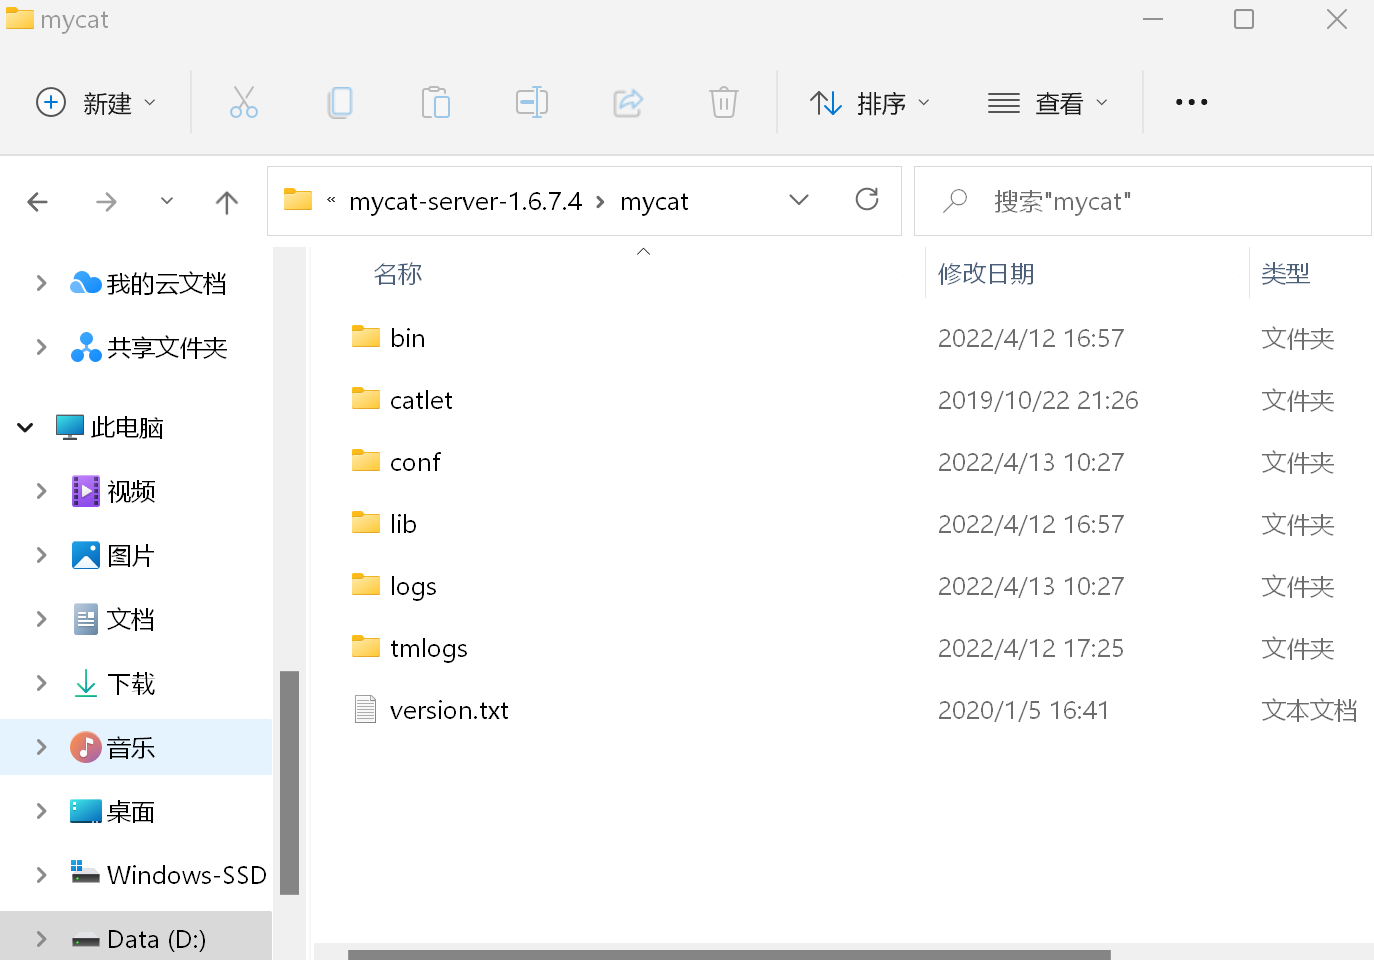Expand 共享文件夹 tree node

click(x=41, y=348)
